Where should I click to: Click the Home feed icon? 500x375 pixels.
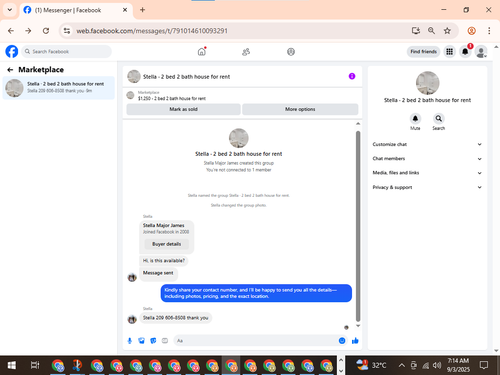202,52
